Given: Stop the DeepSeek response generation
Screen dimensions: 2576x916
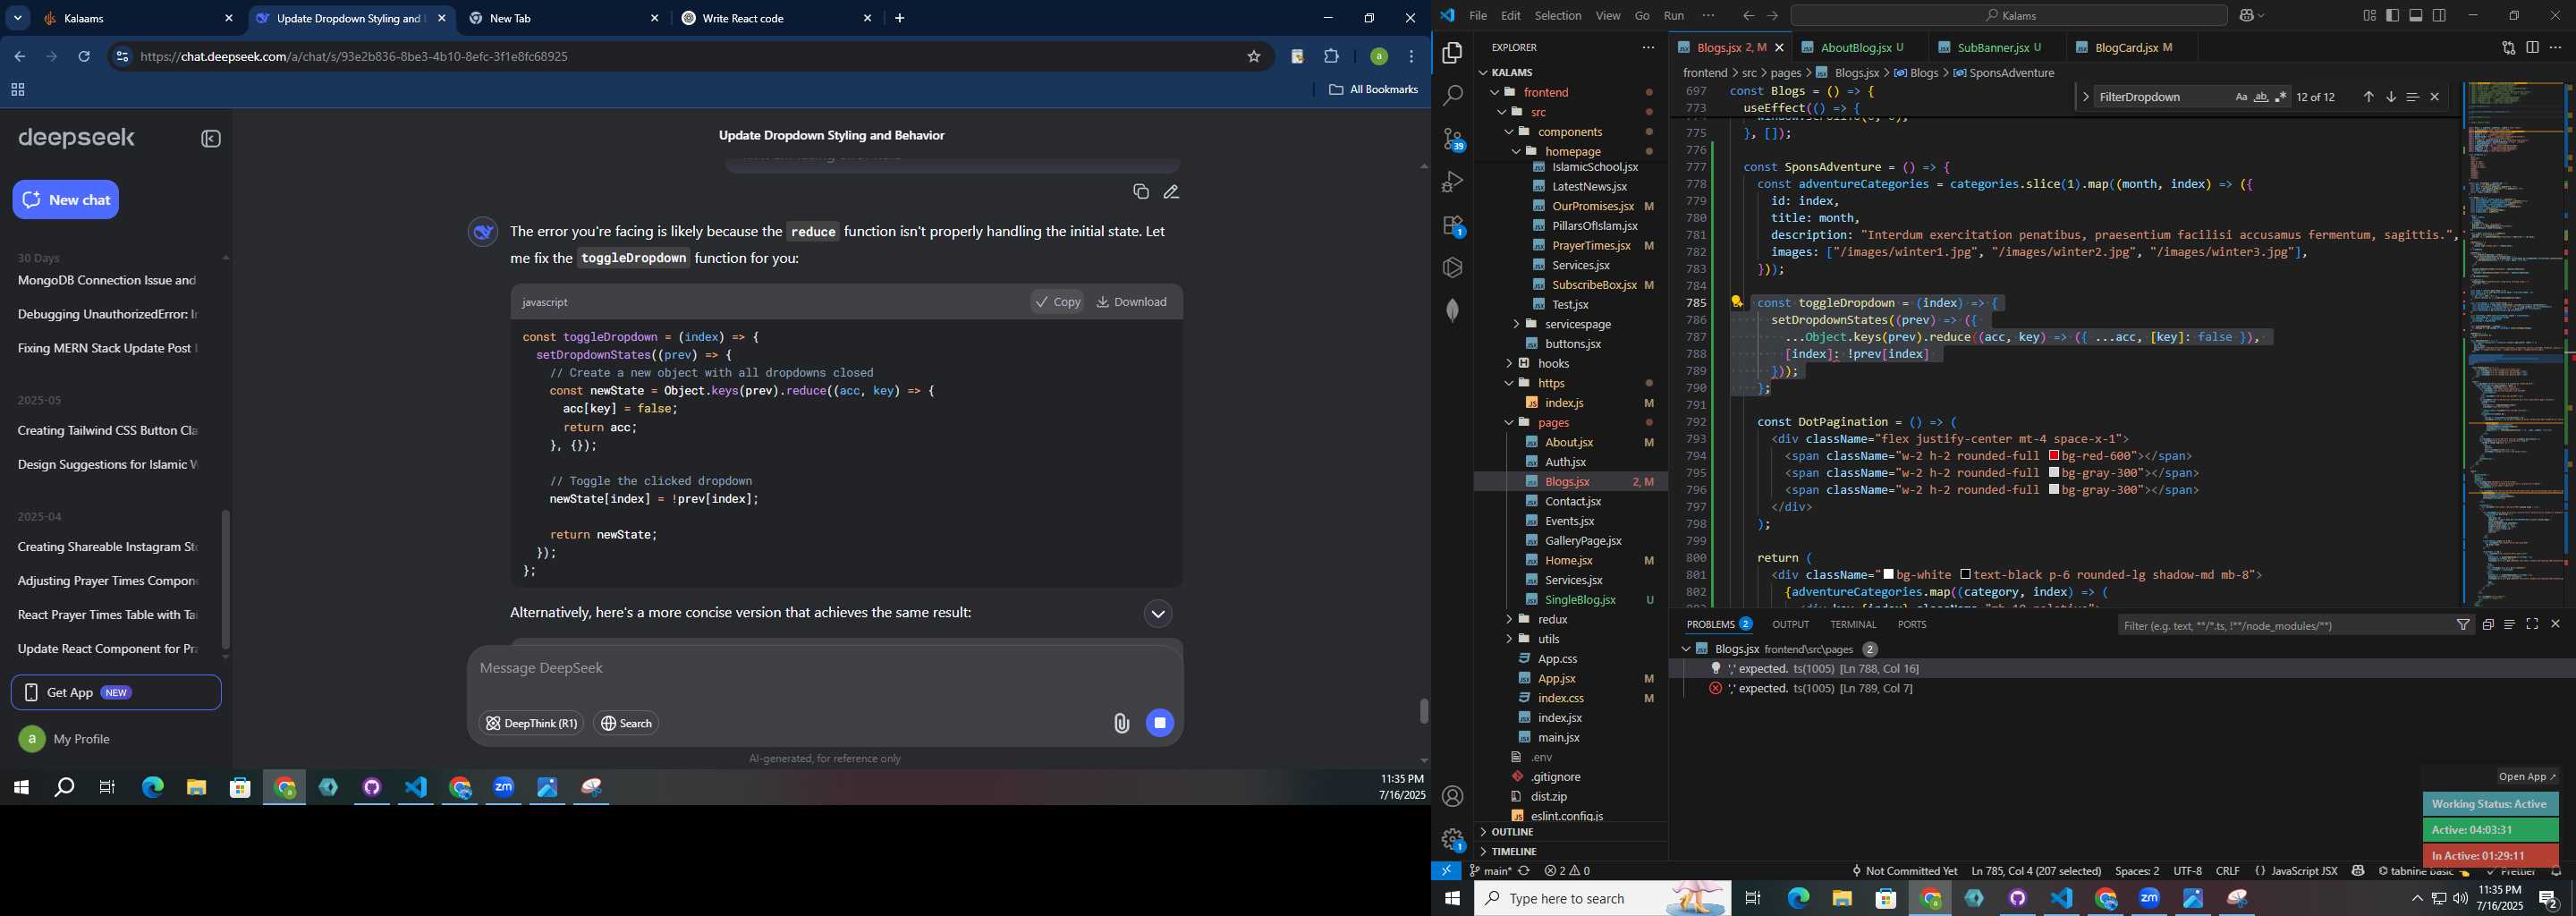Looking at the screenshot, I should point(1160,723).
